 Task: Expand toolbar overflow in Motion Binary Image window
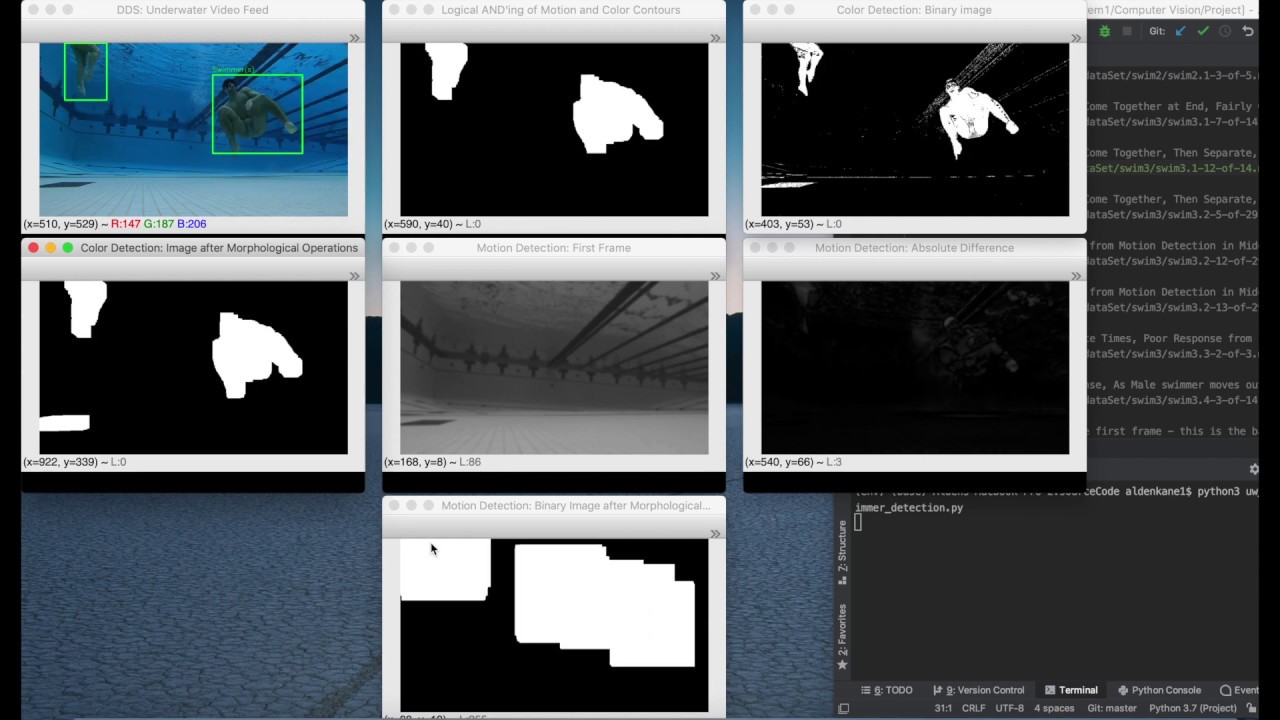(715, 534)
